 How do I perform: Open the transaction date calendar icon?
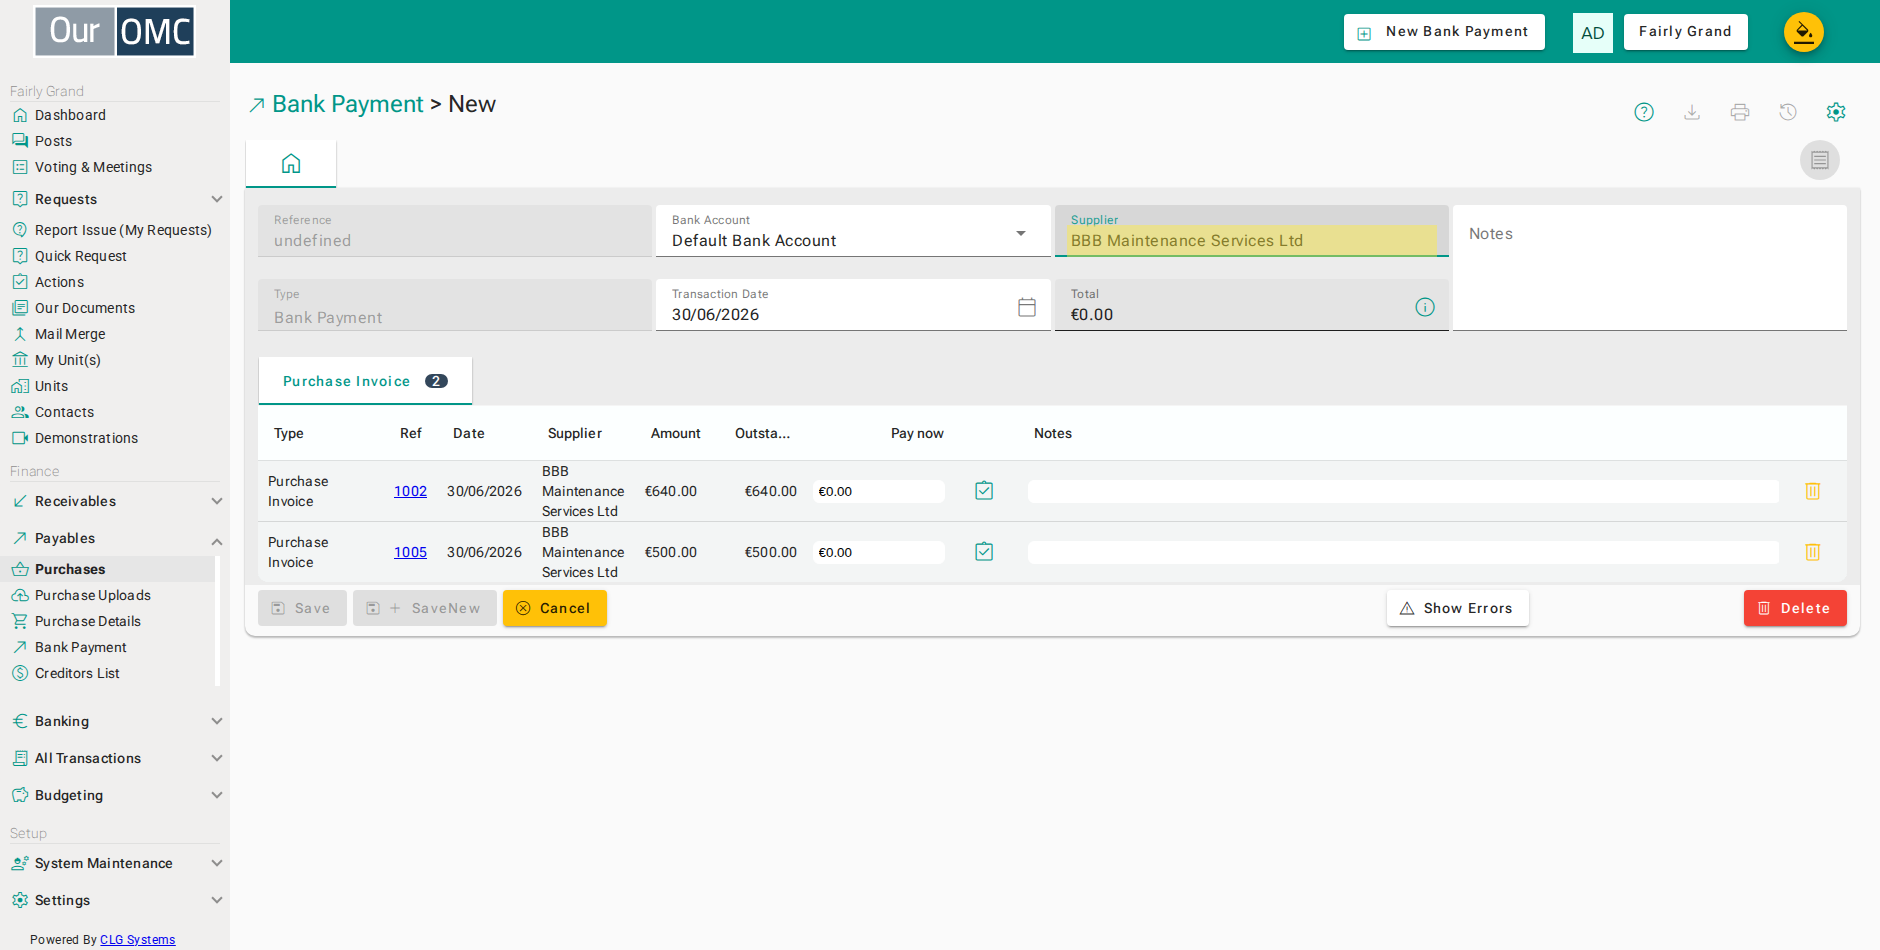tap(1027, 307)
